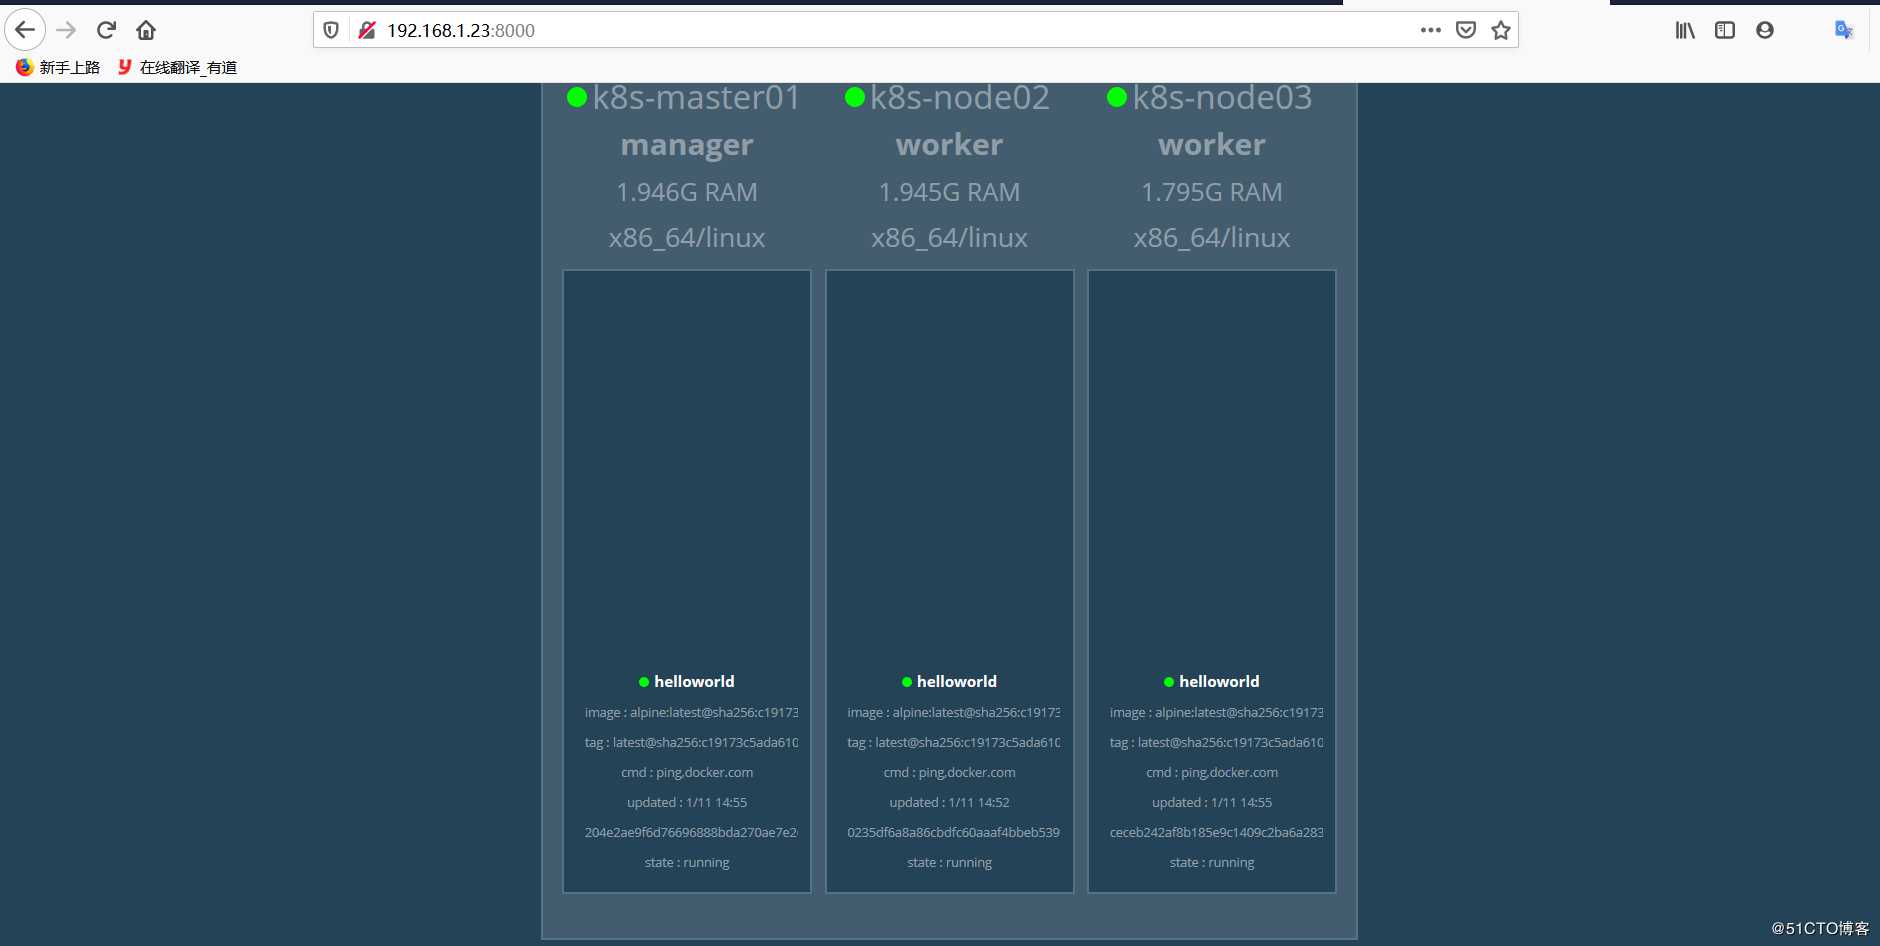The image size is (1880, 946).
Task: Click worker label under k8s-node03
Action: point(1212,145)
